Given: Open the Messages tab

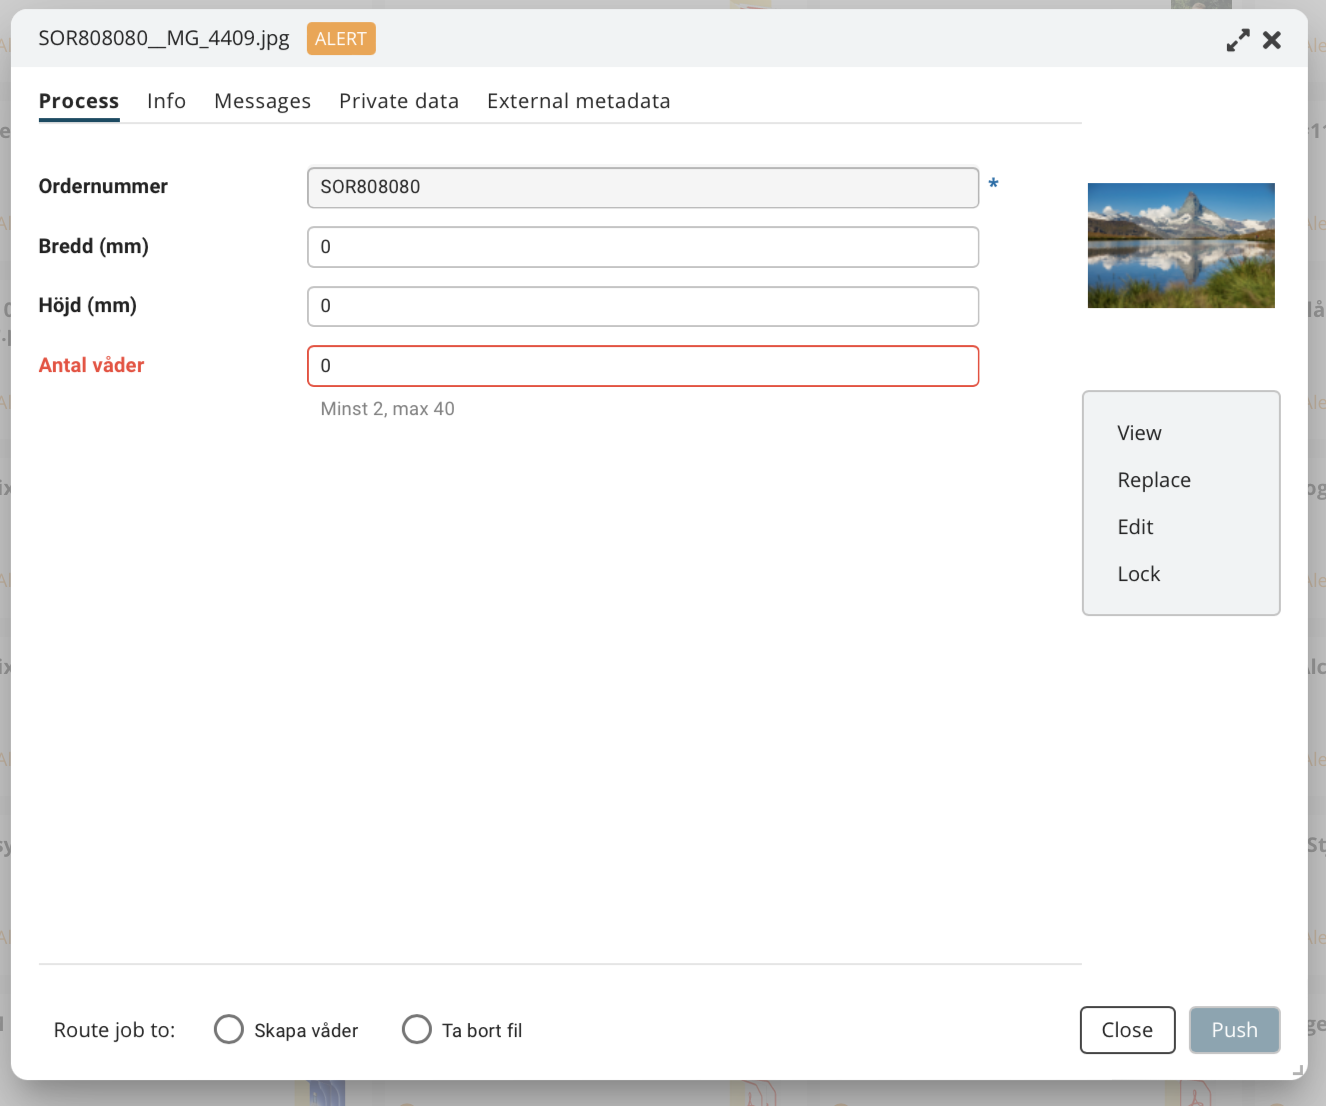Looking at the screenshot, I should point(262,101).
